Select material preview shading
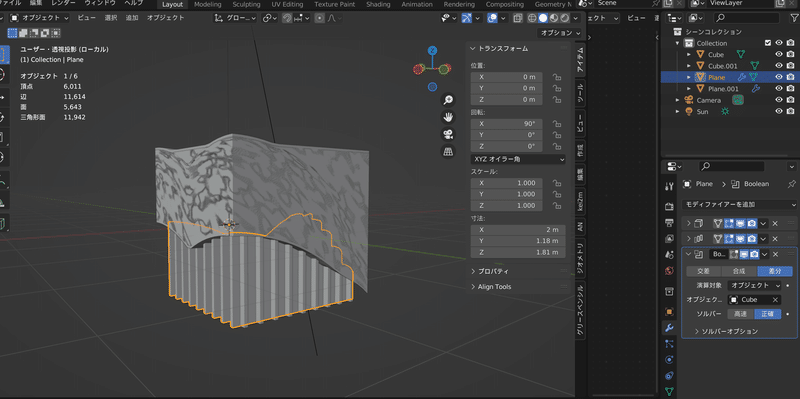 (554, 18)
